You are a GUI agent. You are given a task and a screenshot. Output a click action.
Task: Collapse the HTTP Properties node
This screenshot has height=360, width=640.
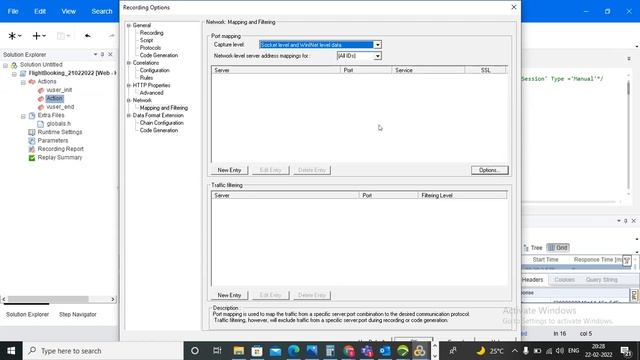(x=129, y=85)
